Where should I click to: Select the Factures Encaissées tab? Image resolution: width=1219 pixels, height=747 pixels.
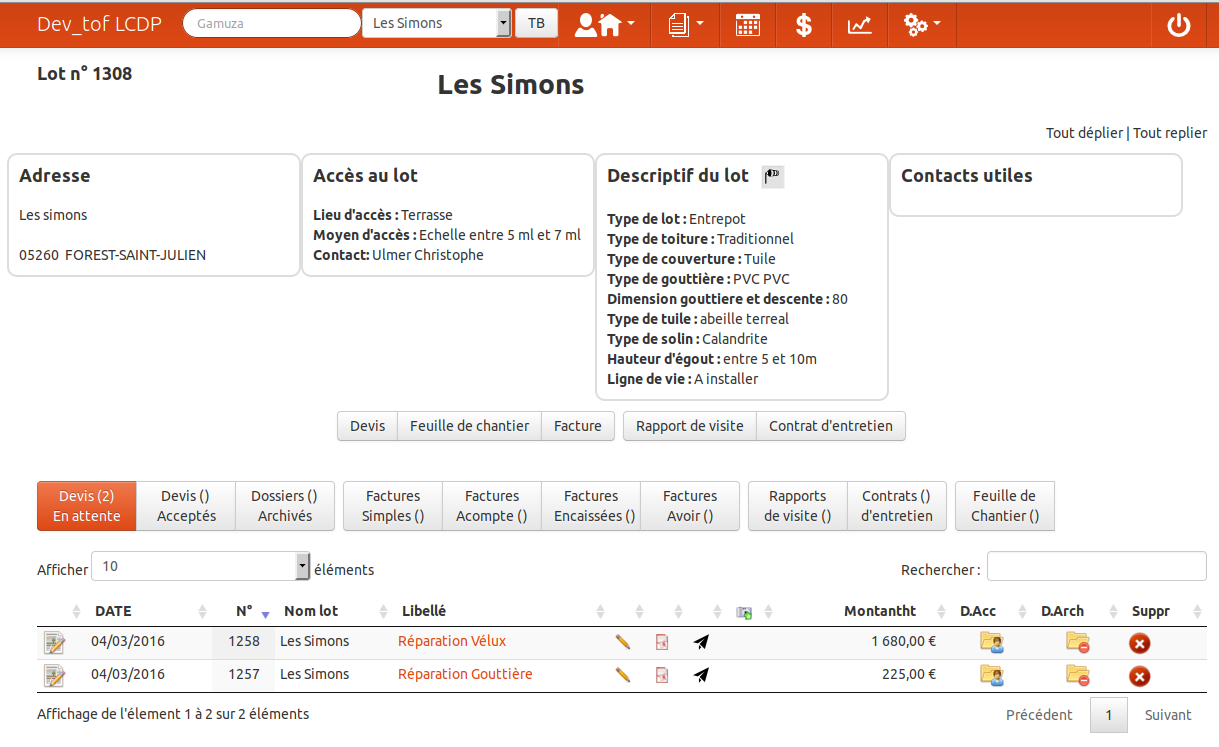click(590, 506)
